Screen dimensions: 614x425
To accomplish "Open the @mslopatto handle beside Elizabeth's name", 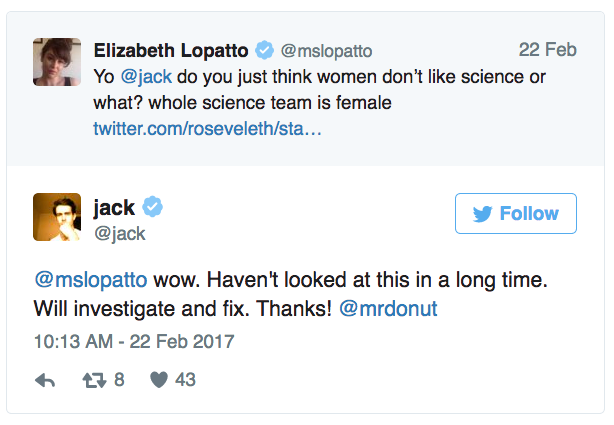I will (x=323, y=50).
